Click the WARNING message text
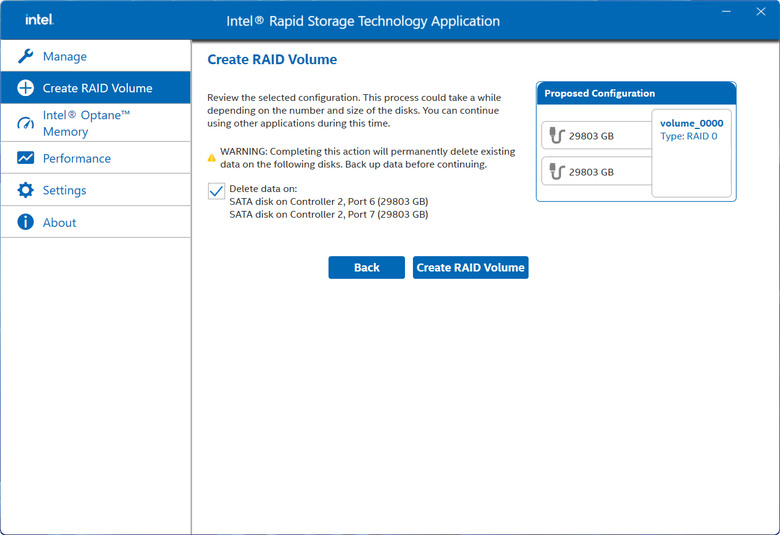The image size is (780, 535). point(368,158)
